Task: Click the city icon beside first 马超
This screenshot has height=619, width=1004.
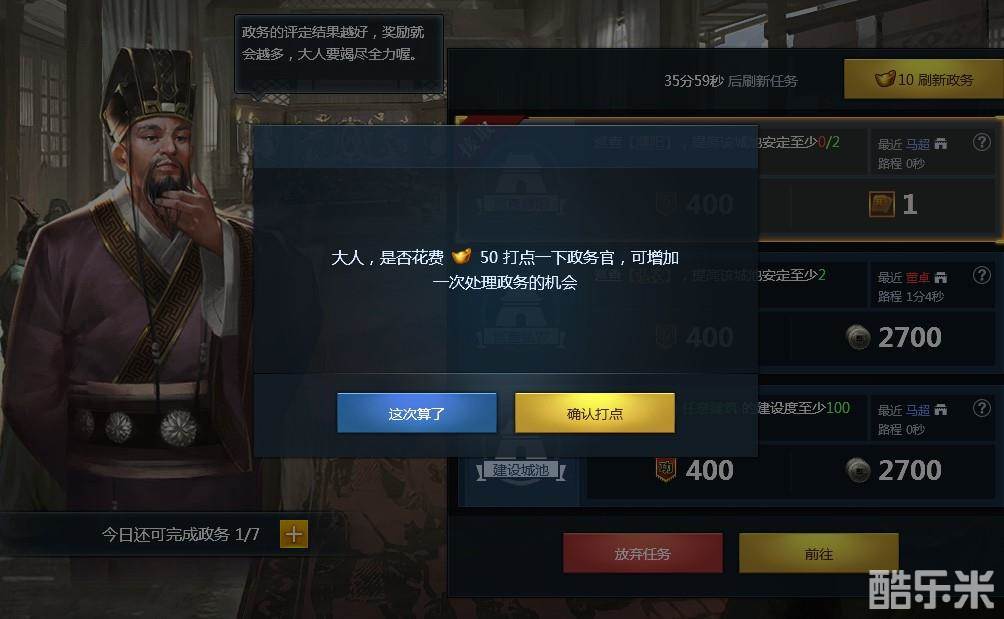Action: click(x=940, y=144)
